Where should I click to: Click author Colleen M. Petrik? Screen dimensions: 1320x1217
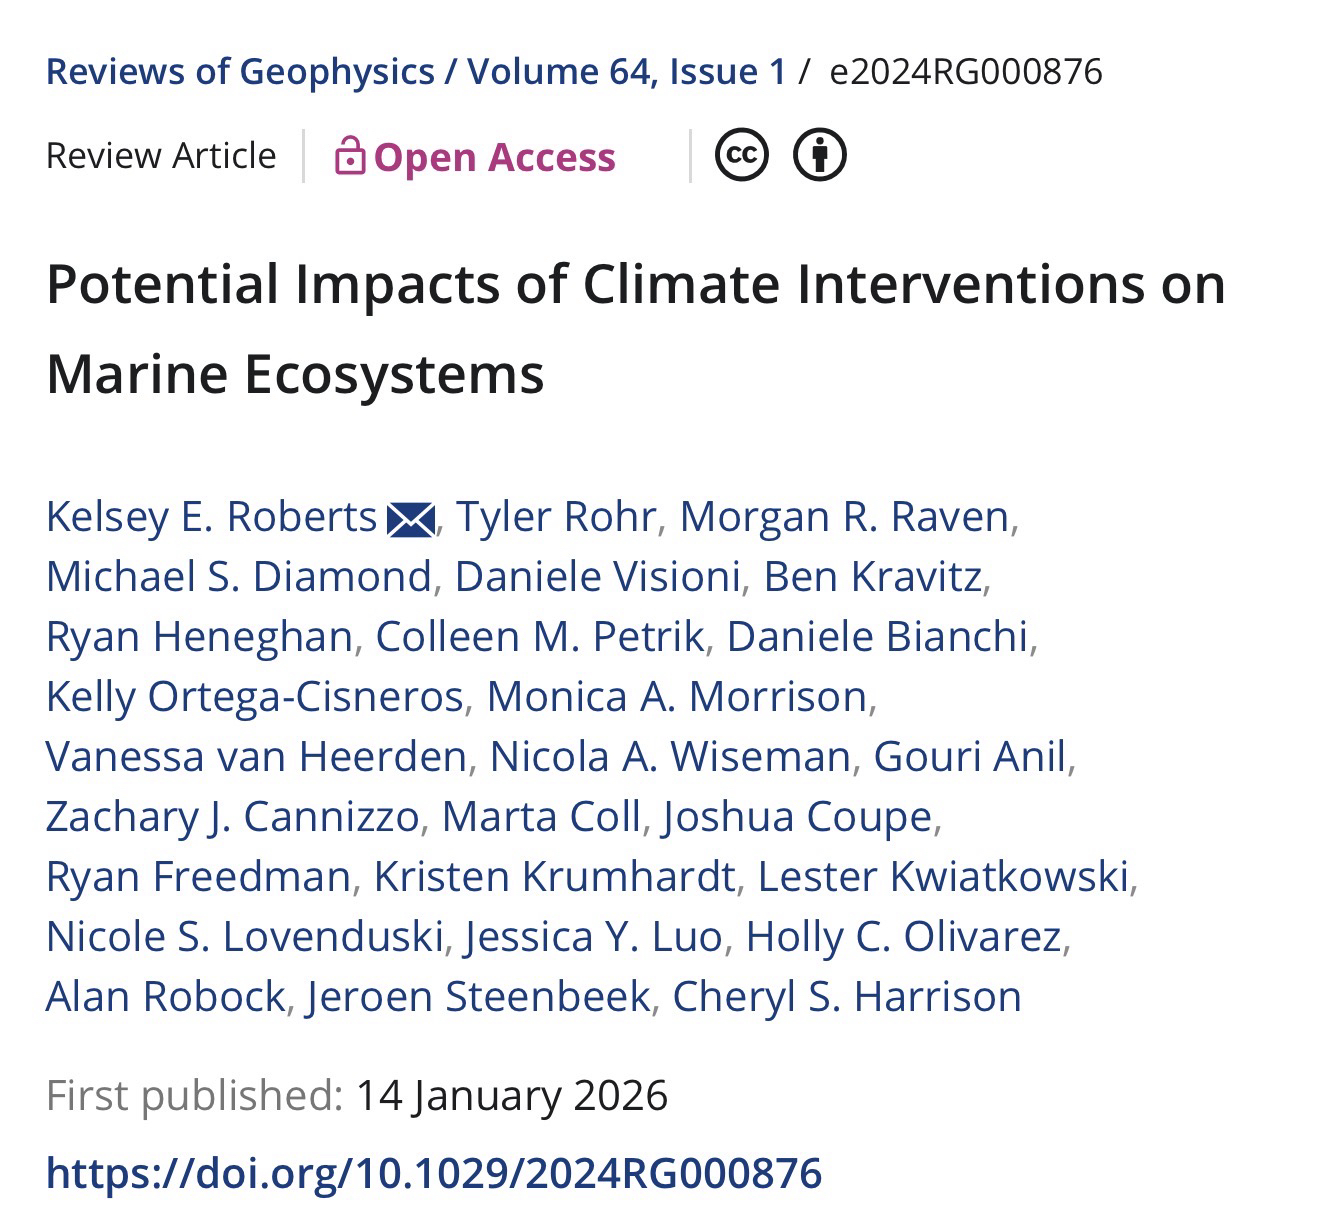click(x=539, y=637)
